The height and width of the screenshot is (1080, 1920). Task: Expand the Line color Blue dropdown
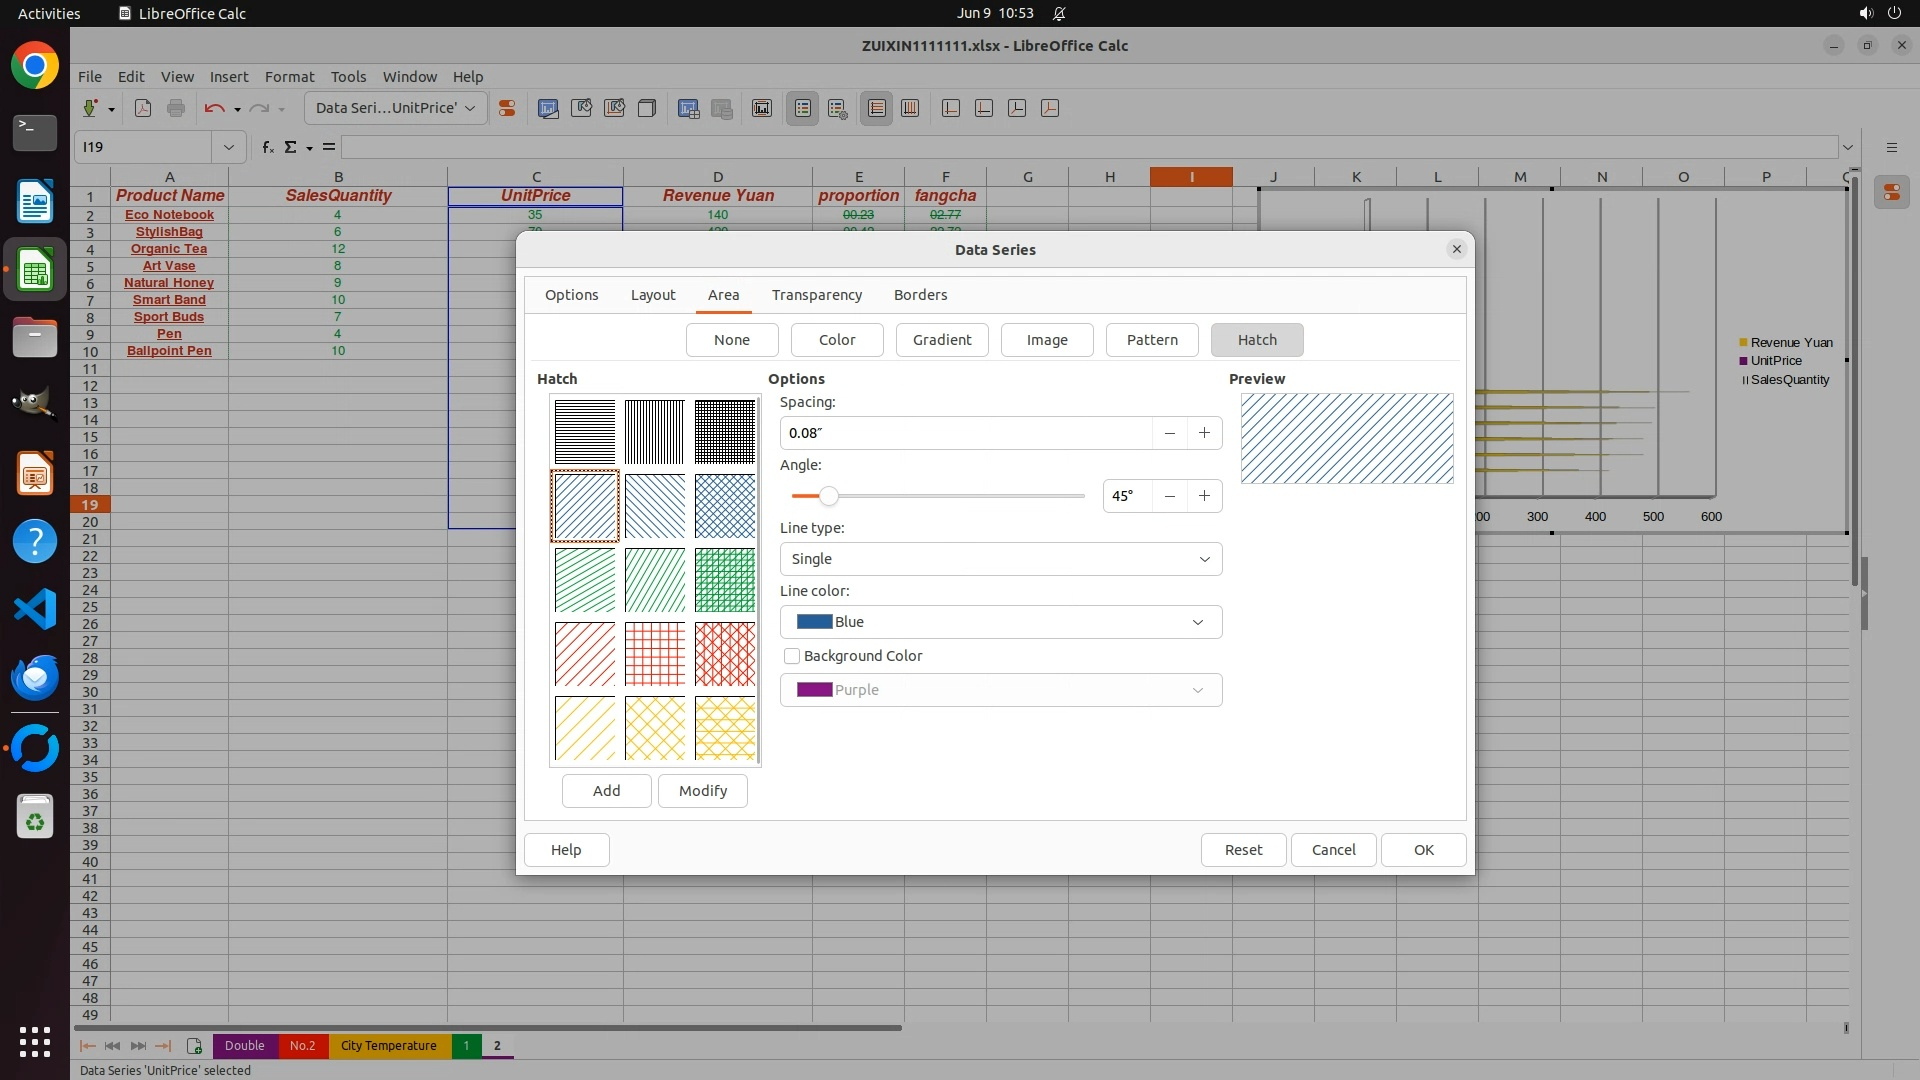[x=1000, y=622]
